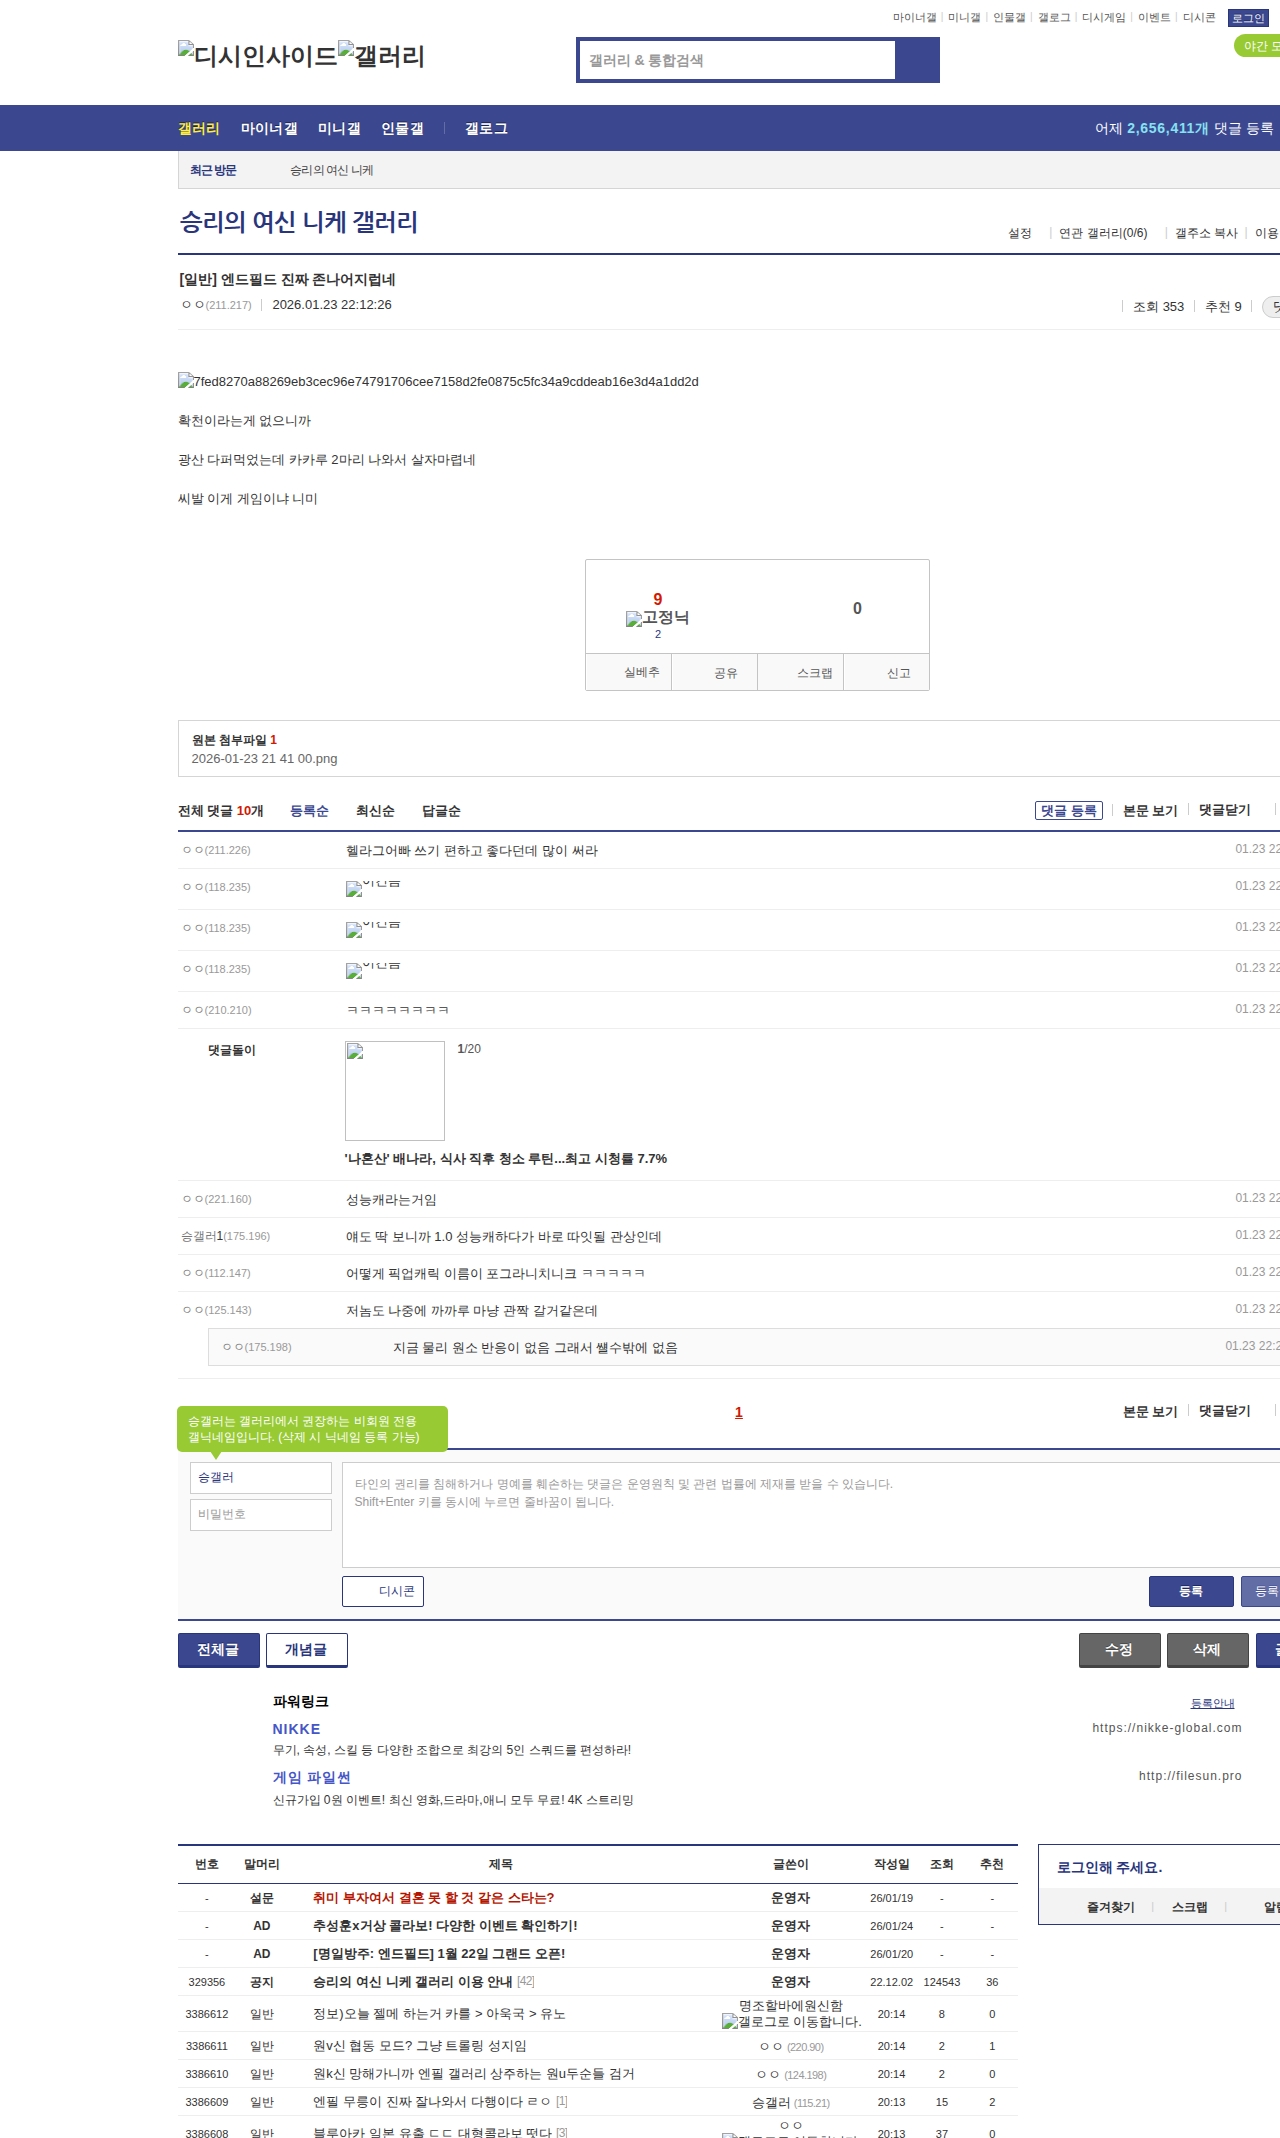Focus the 비밀번호 input field
The image size is (1280, 2138).
point(261,1514)
